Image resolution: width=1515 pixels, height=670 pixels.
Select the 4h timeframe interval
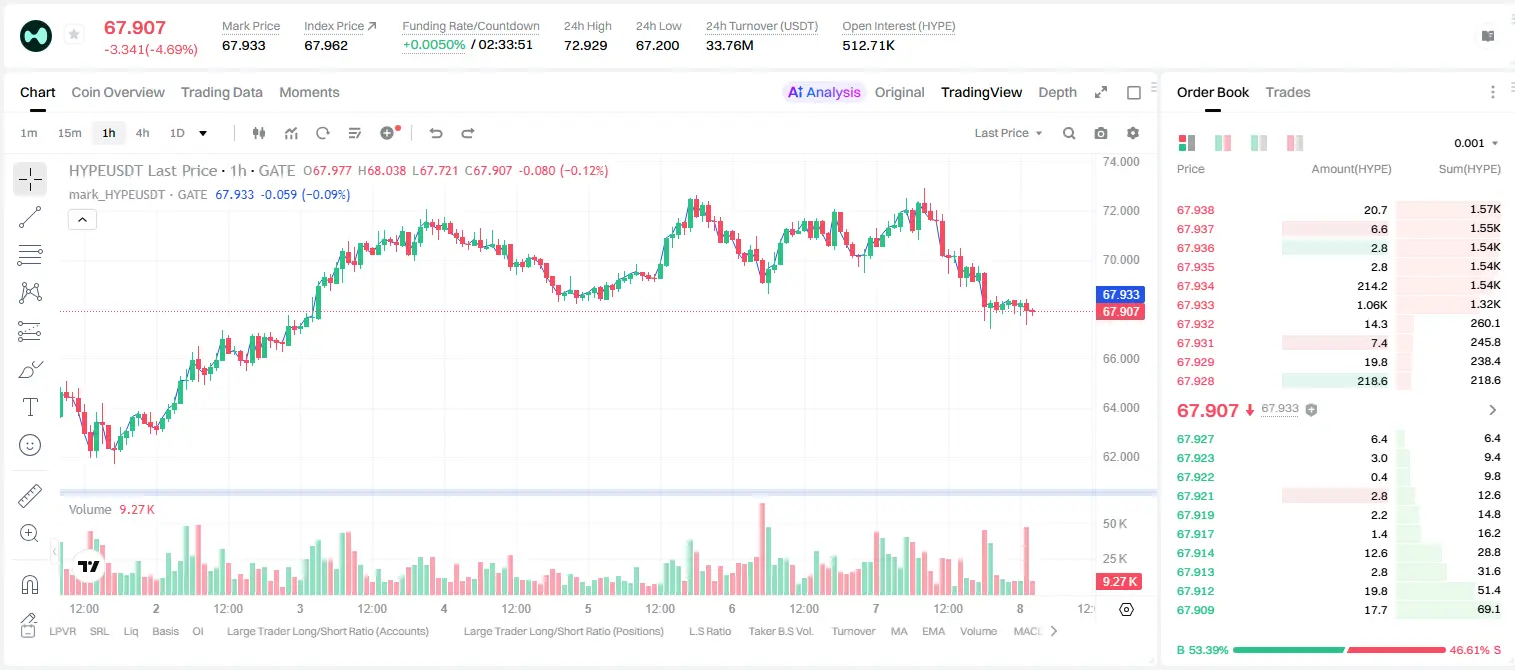click(142, 133)
